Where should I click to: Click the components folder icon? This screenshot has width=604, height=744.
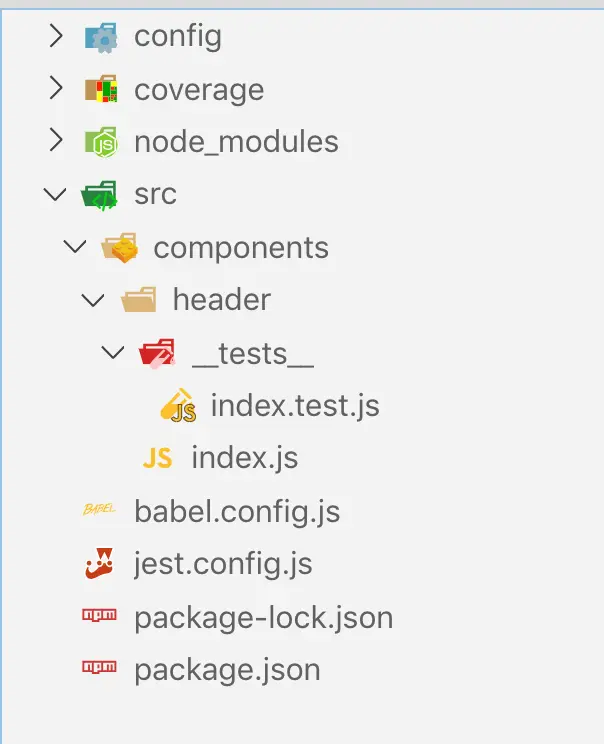click(x=120, y=248)
